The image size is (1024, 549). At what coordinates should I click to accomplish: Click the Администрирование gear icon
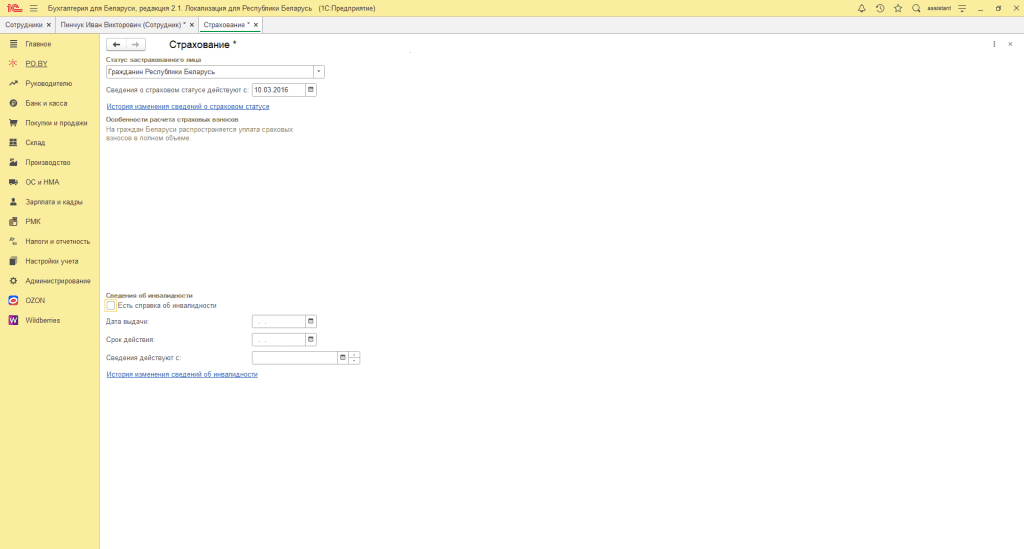[13, 281]
